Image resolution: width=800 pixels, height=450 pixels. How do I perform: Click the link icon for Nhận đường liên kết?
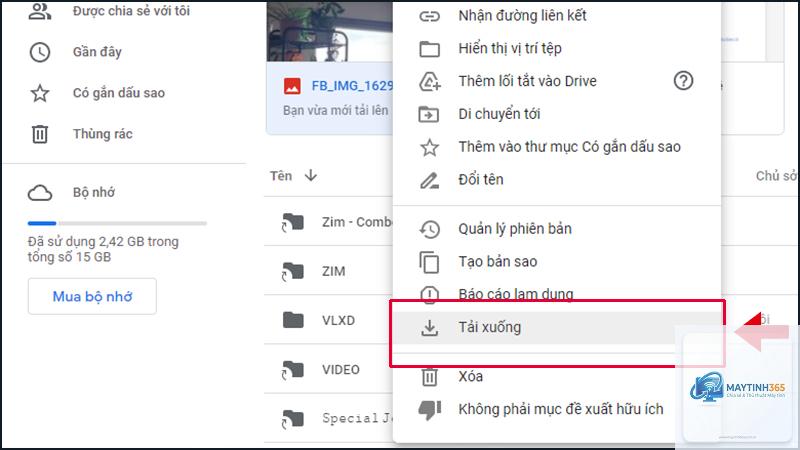[429, 16]
